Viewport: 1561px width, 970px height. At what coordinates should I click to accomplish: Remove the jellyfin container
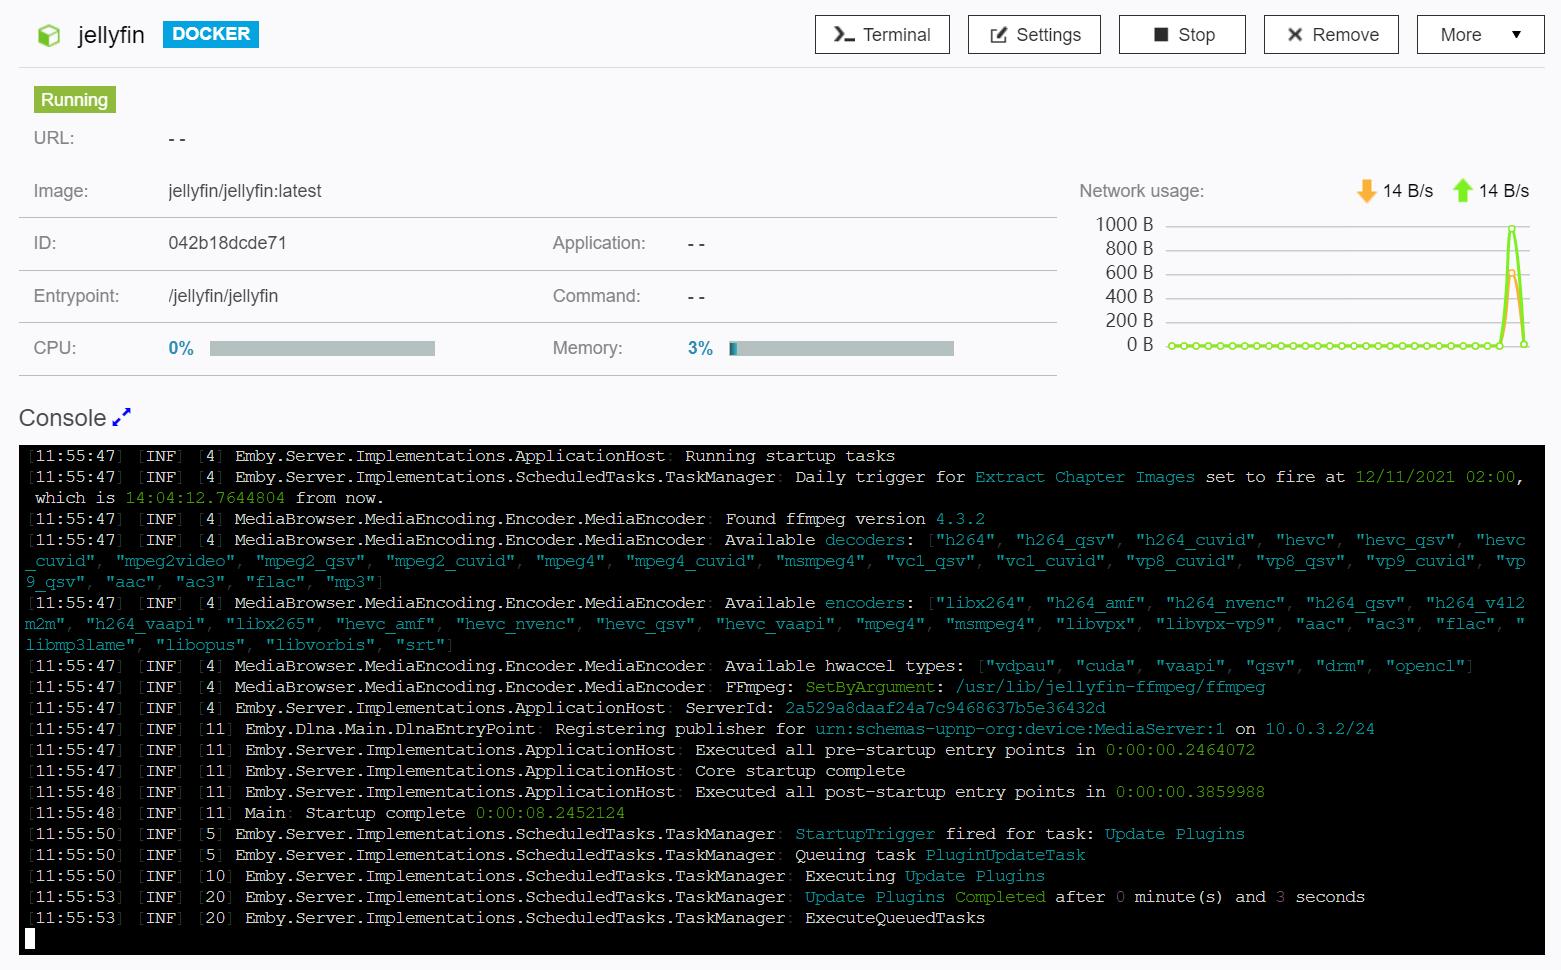(x=1331, y=35)
